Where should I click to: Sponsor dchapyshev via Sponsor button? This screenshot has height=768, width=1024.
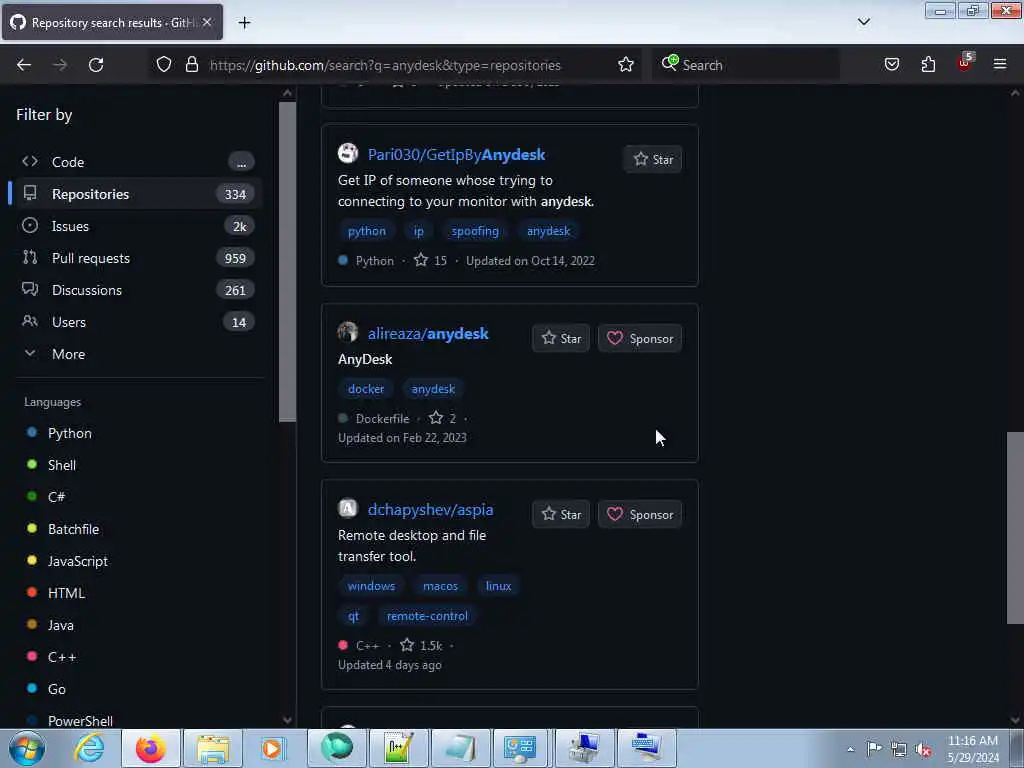point(640,515)
